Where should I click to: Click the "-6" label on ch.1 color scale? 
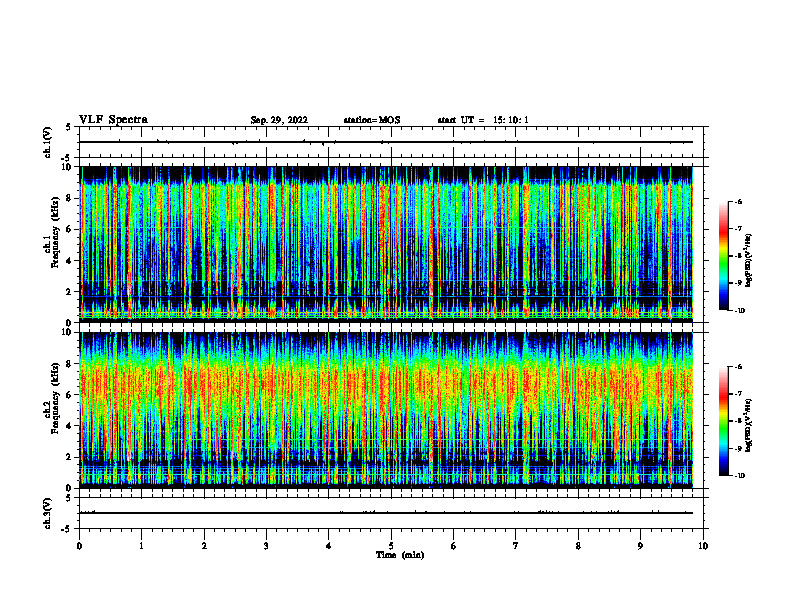(739, 201)
